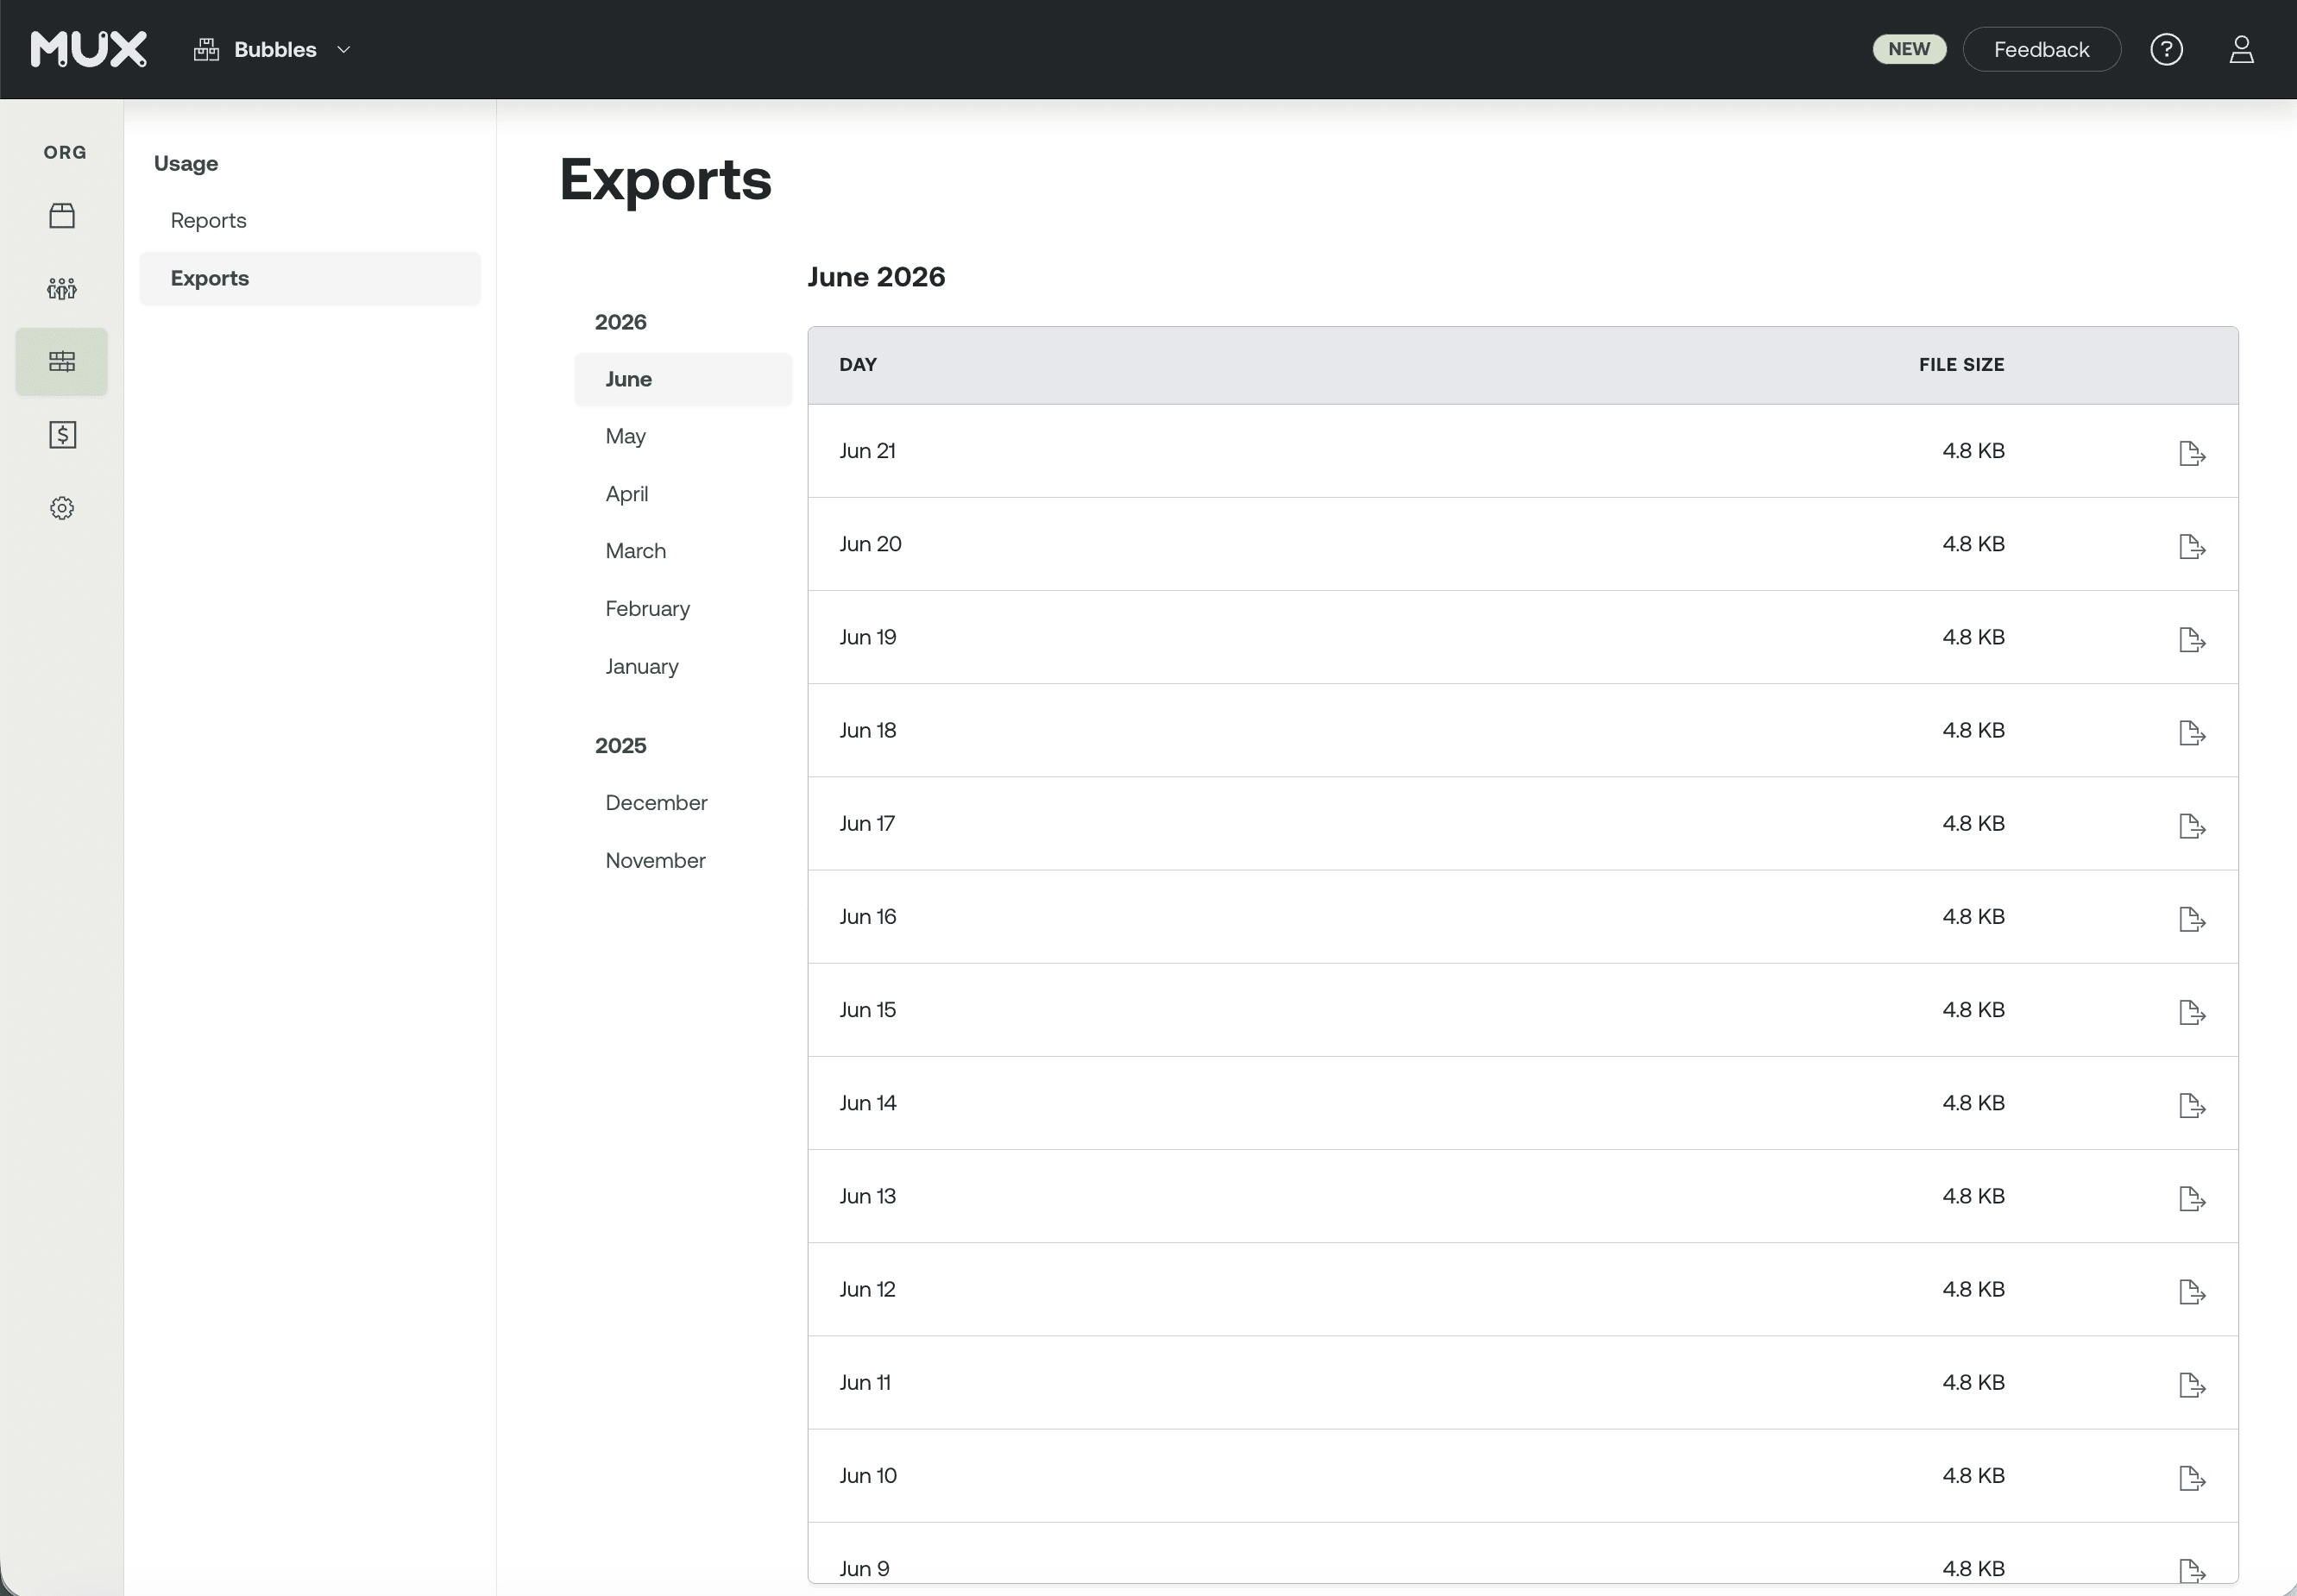Select January in the 2026 list

[641, 666]
